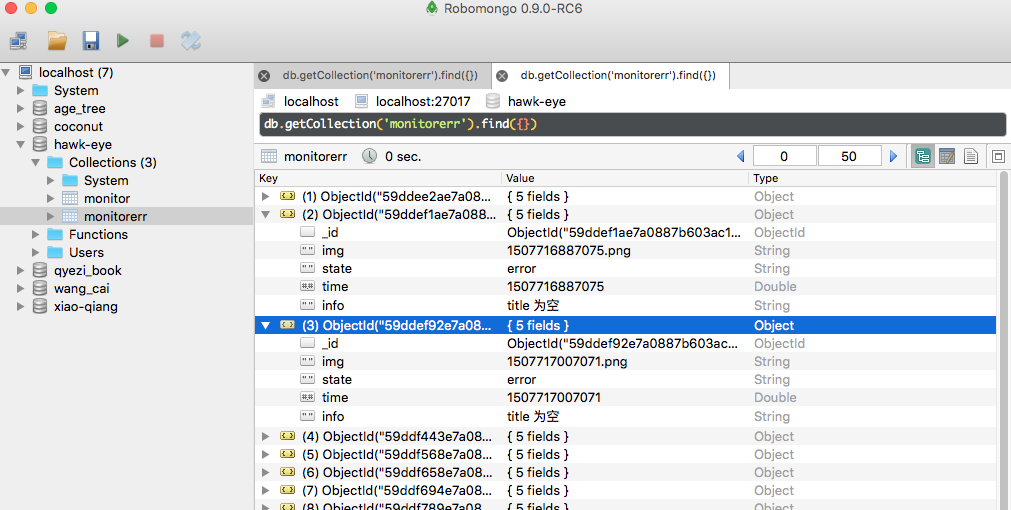Collapse the localhost (7) connection node

pyautogui.click(x=6, y=72)
